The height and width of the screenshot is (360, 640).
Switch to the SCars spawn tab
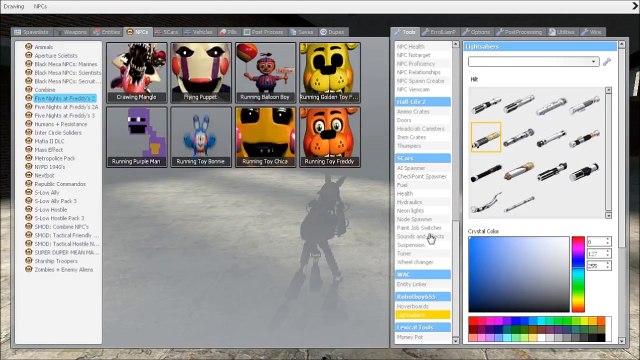coord(167,32)
